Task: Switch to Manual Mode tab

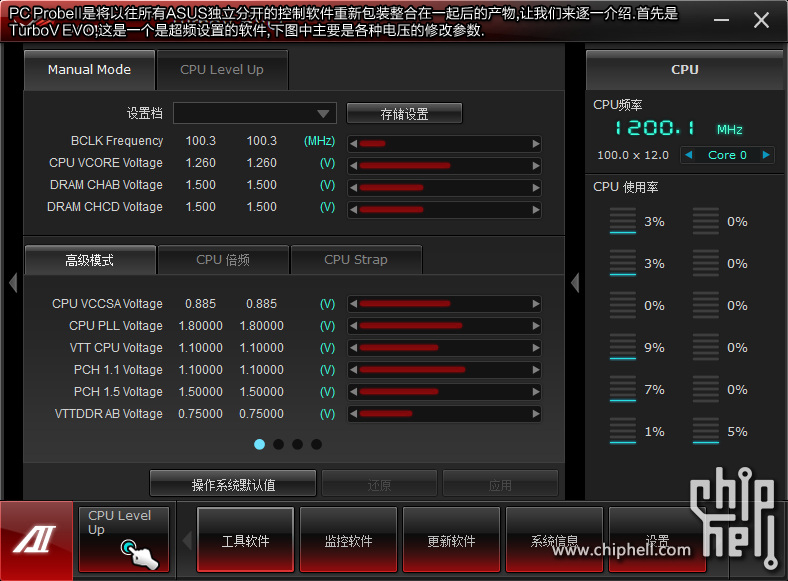Action: [89, 70]
